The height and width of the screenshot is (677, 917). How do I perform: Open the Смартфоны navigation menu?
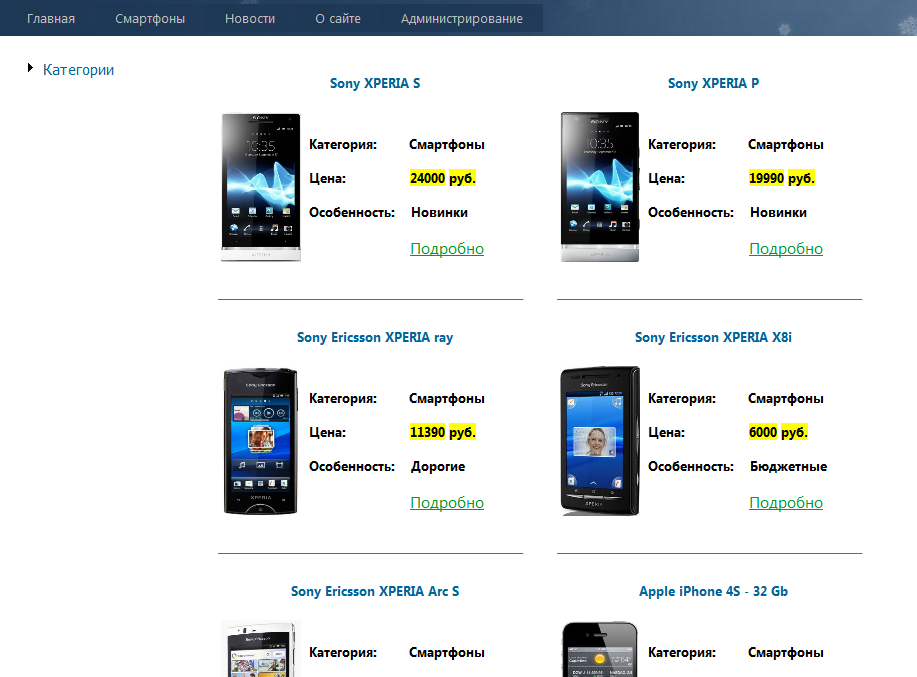coord(150,19)
